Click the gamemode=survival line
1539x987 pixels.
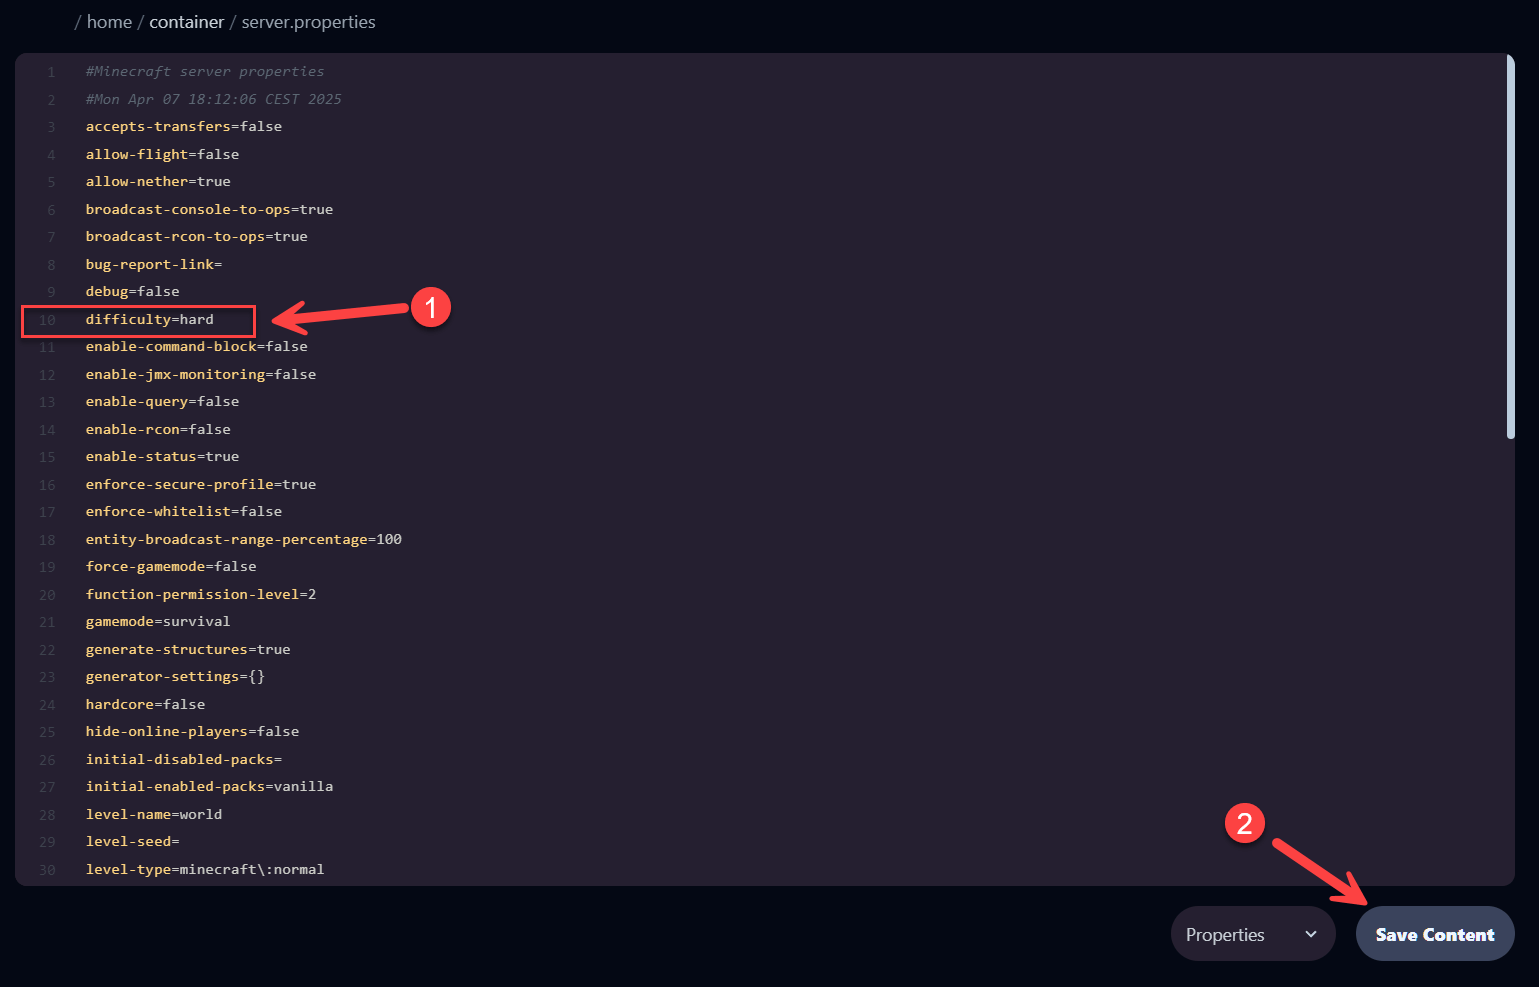point(158,621)
